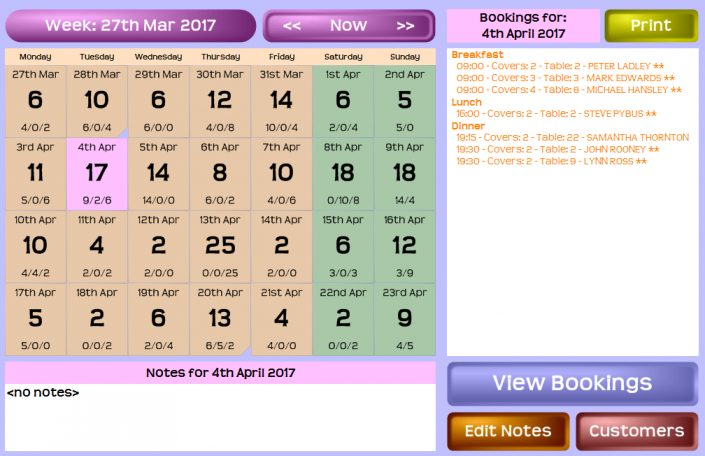Select Sunday 16th Apr cell
Image resolution: width=705 pixels, height=456 pixels.
pyautogui.click(x=405, y=247)
